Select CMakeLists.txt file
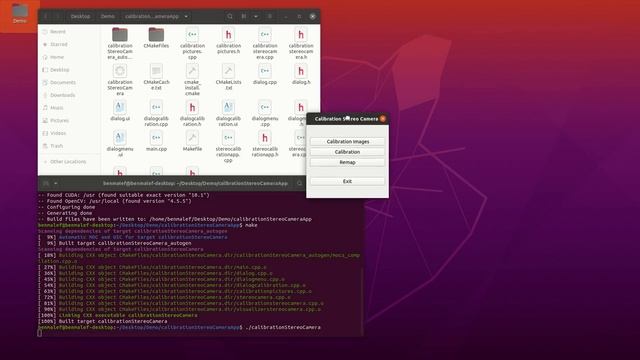 pos(229,77)
